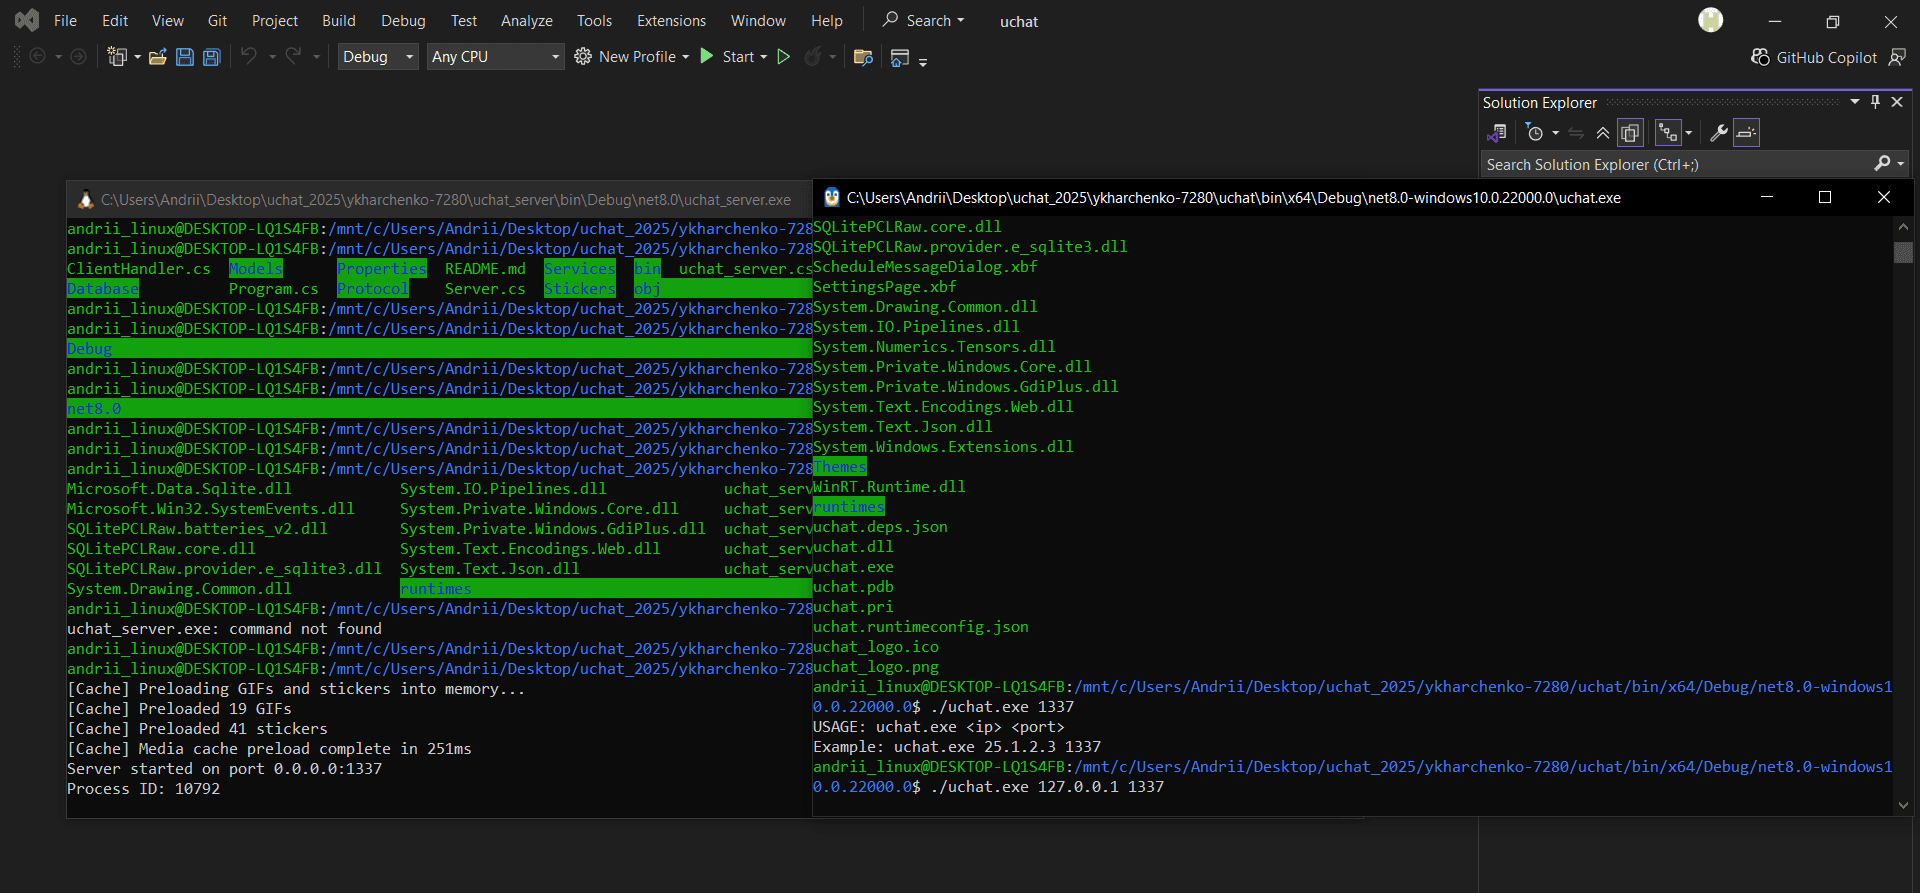Click the Open File folder icon

pos(157,57)
